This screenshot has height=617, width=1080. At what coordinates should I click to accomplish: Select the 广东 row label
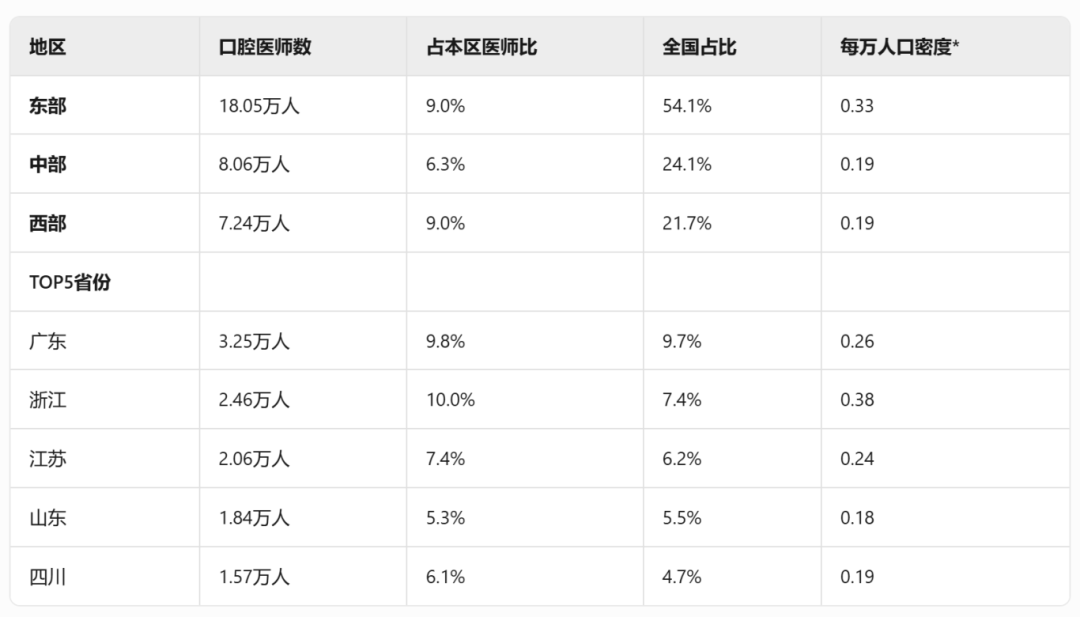pyautogui.click(x=48, y=342)
